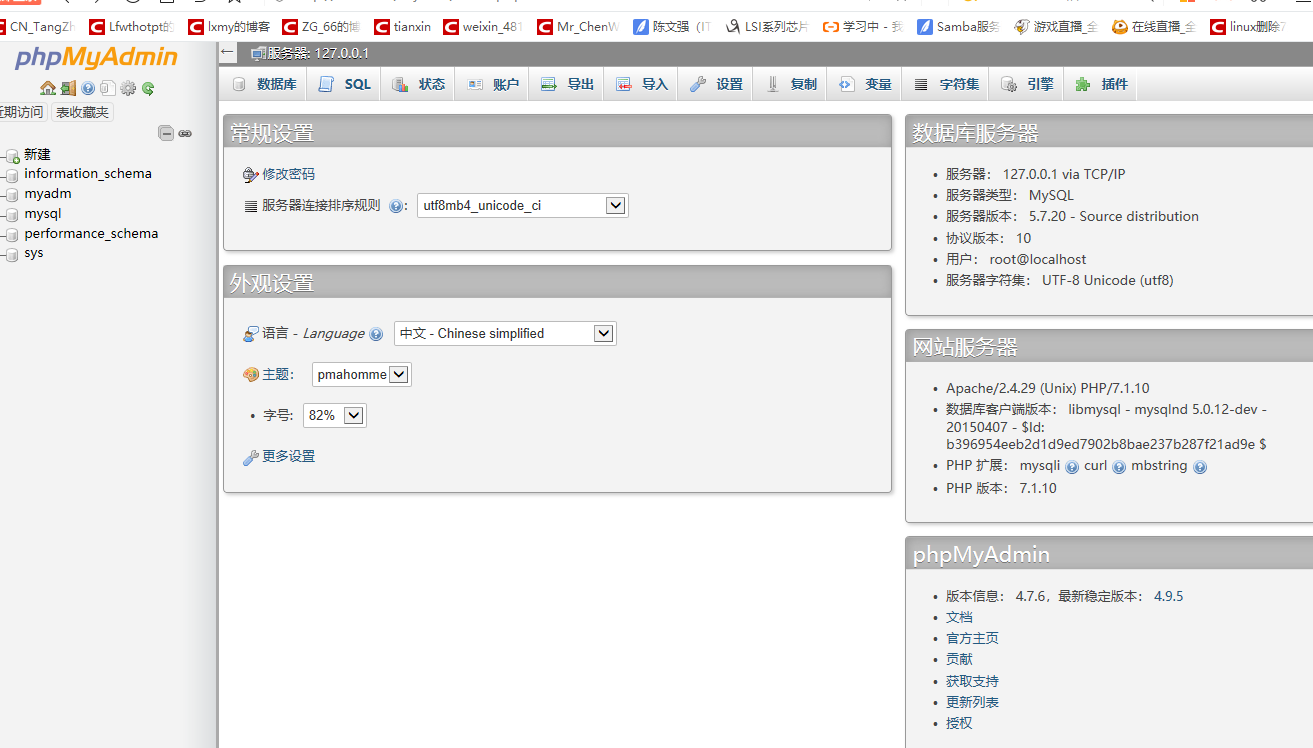1313x748 pixels.
Task: Select the sys database
Action: [34, 253]
